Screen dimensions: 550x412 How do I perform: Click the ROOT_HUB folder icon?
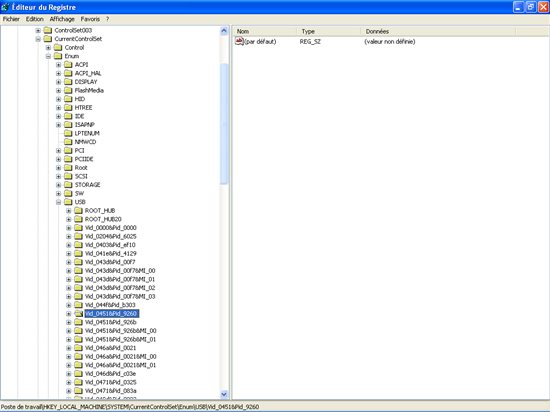78,210
